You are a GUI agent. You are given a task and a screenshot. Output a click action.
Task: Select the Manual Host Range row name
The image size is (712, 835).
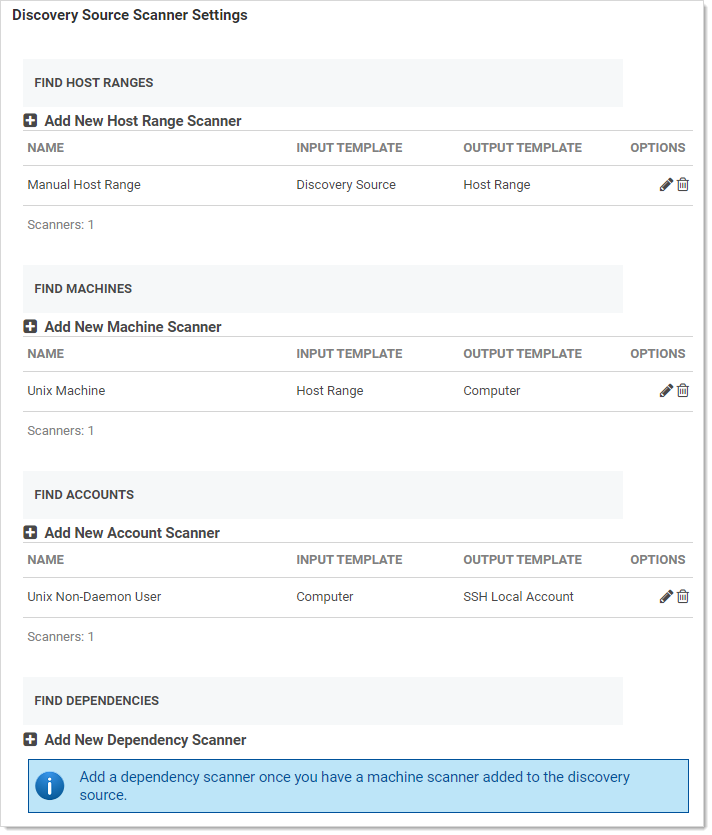84,185
